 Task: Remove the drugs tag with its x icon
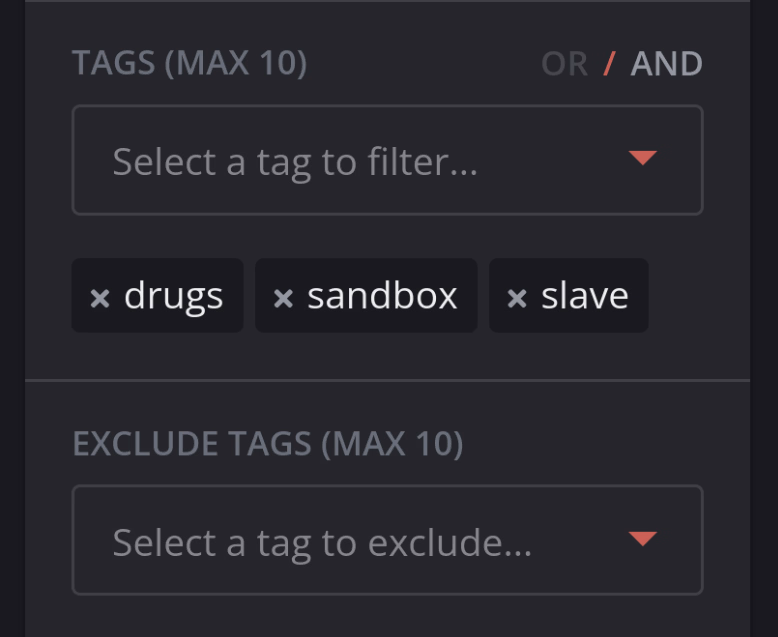coord(100,298)
